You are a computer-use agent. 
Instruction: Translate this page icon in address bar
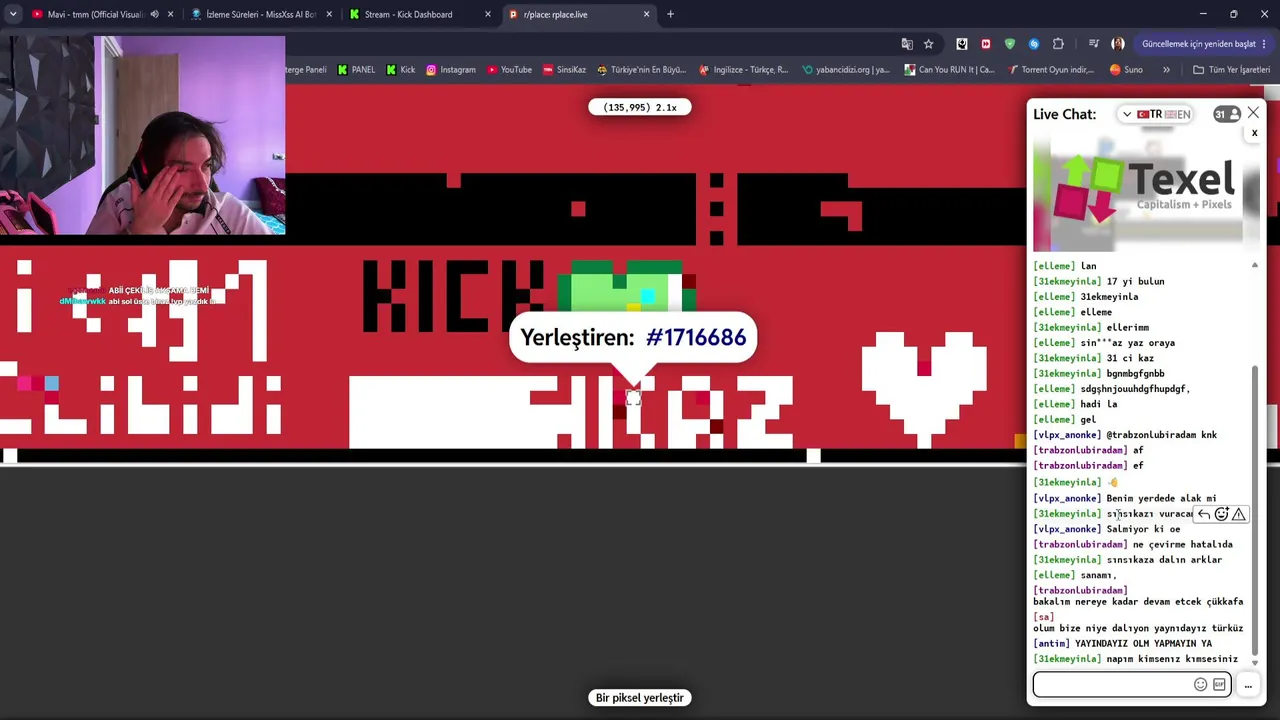tap(907, 44)
